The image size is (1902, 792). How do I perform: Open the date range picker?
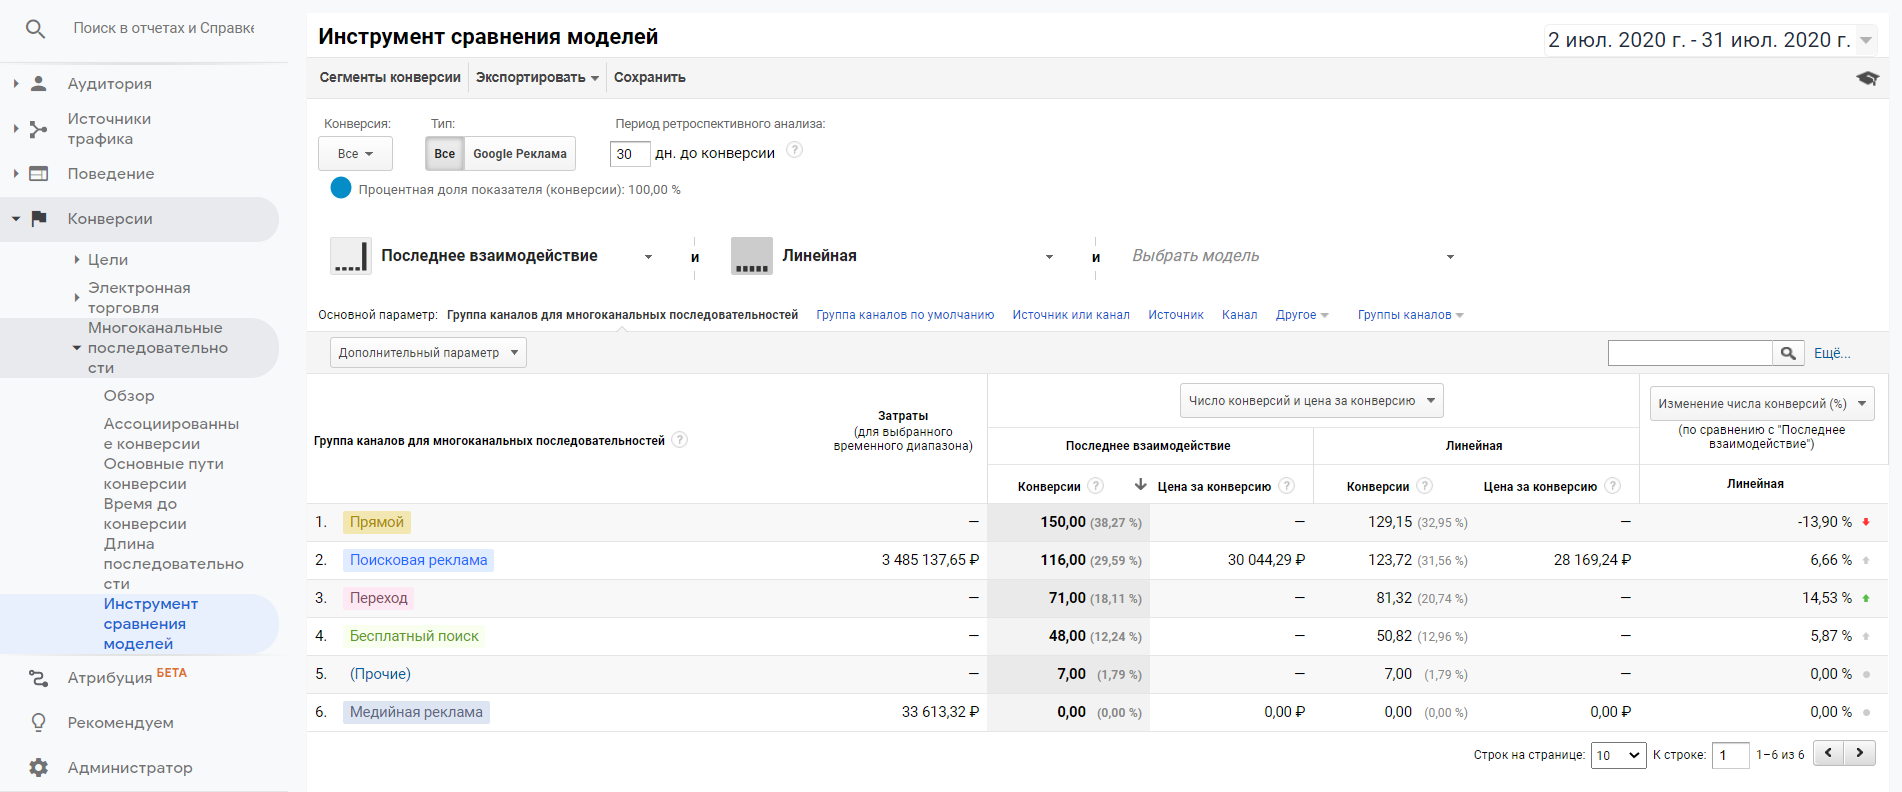[x=1710, y=40]
